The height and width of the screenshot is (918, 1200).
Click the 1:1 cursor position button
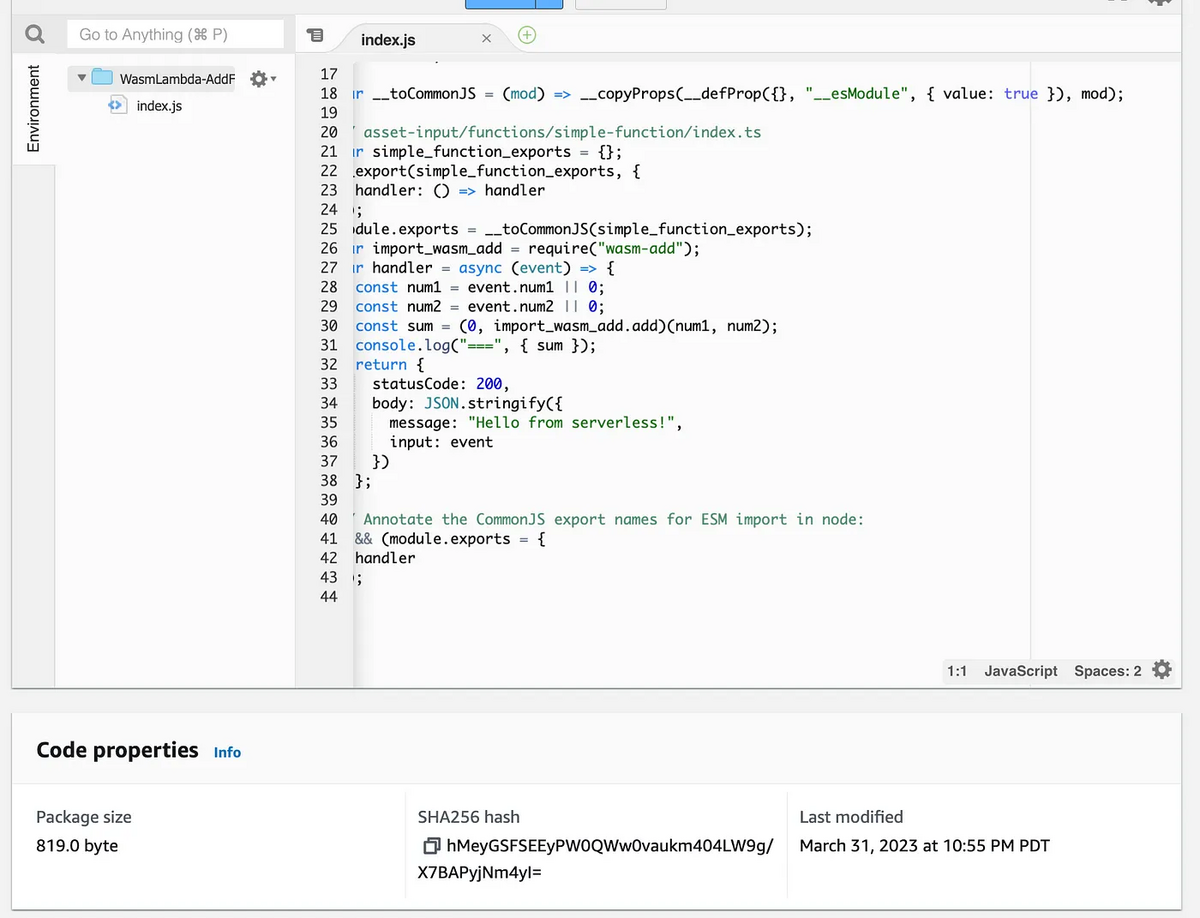coord(957,670)
